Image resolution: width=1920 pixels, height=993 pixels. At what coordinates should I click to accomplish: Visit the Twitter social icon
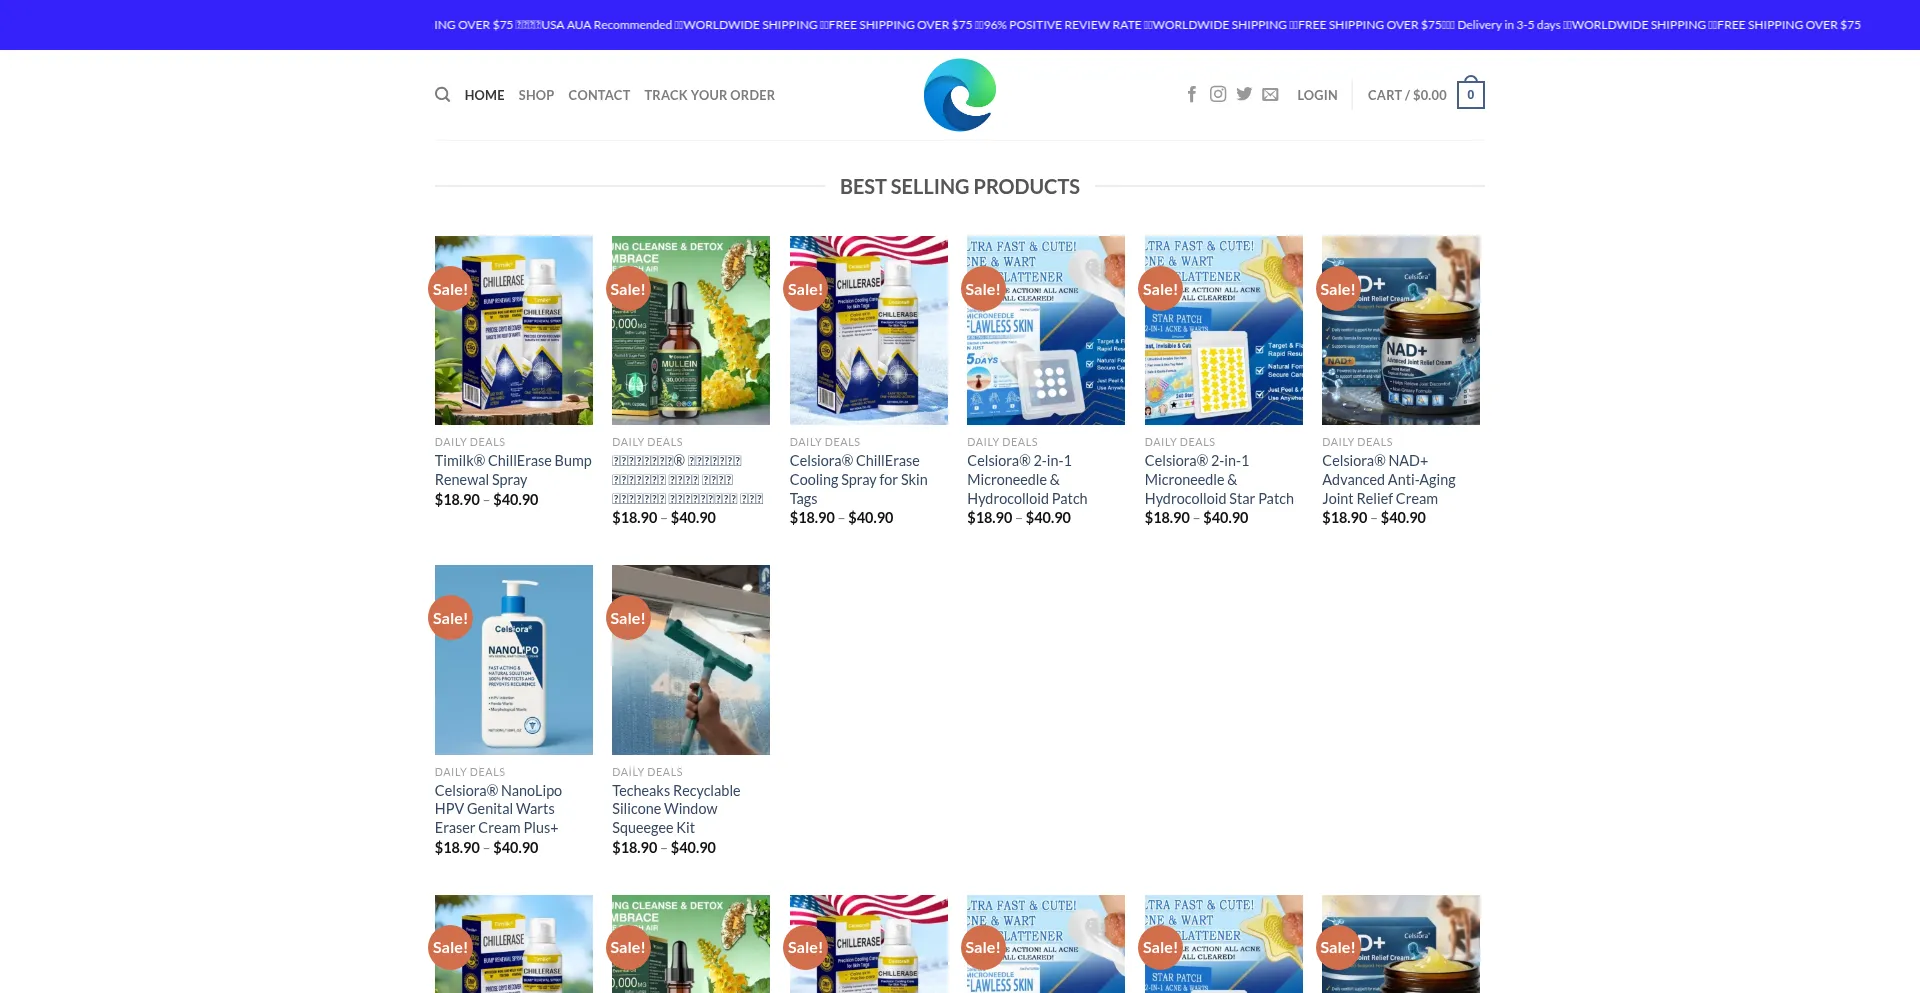pos(1244,94)
